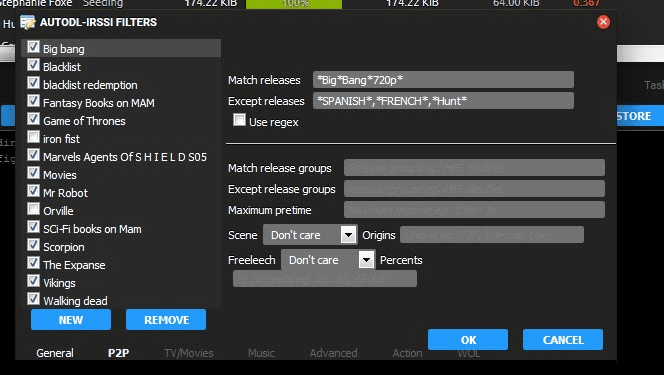Image resolution: width=664 pixels, height=375 pixels.
Task: Toggle the Movies filter checkbox
Action: 33,173
